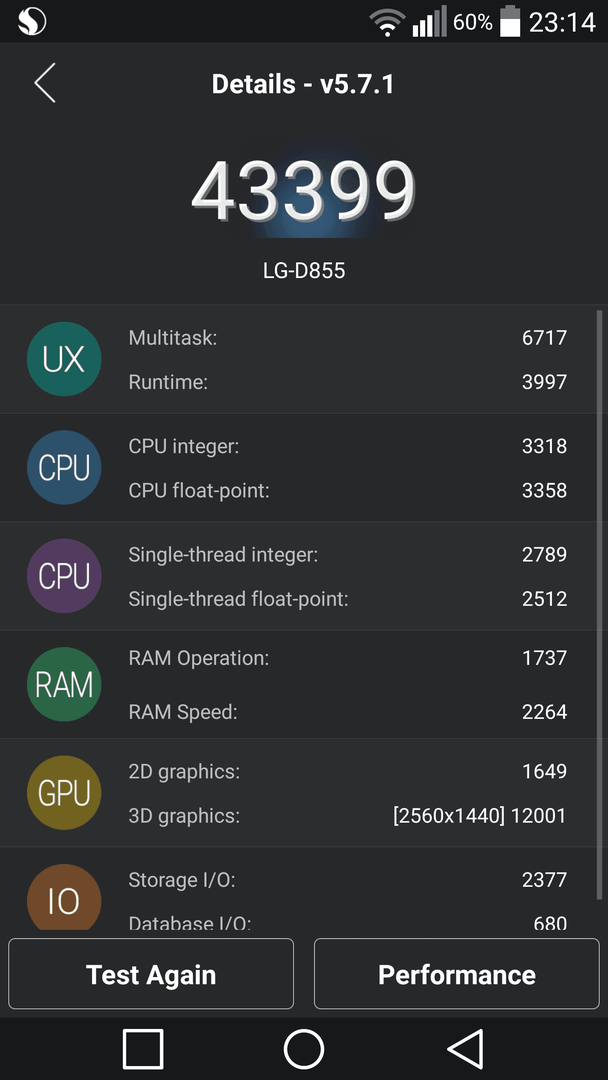Click the Test Again button
Image resolution: width=608 pixels, height=1080 pixels.
tap(151, 974)
